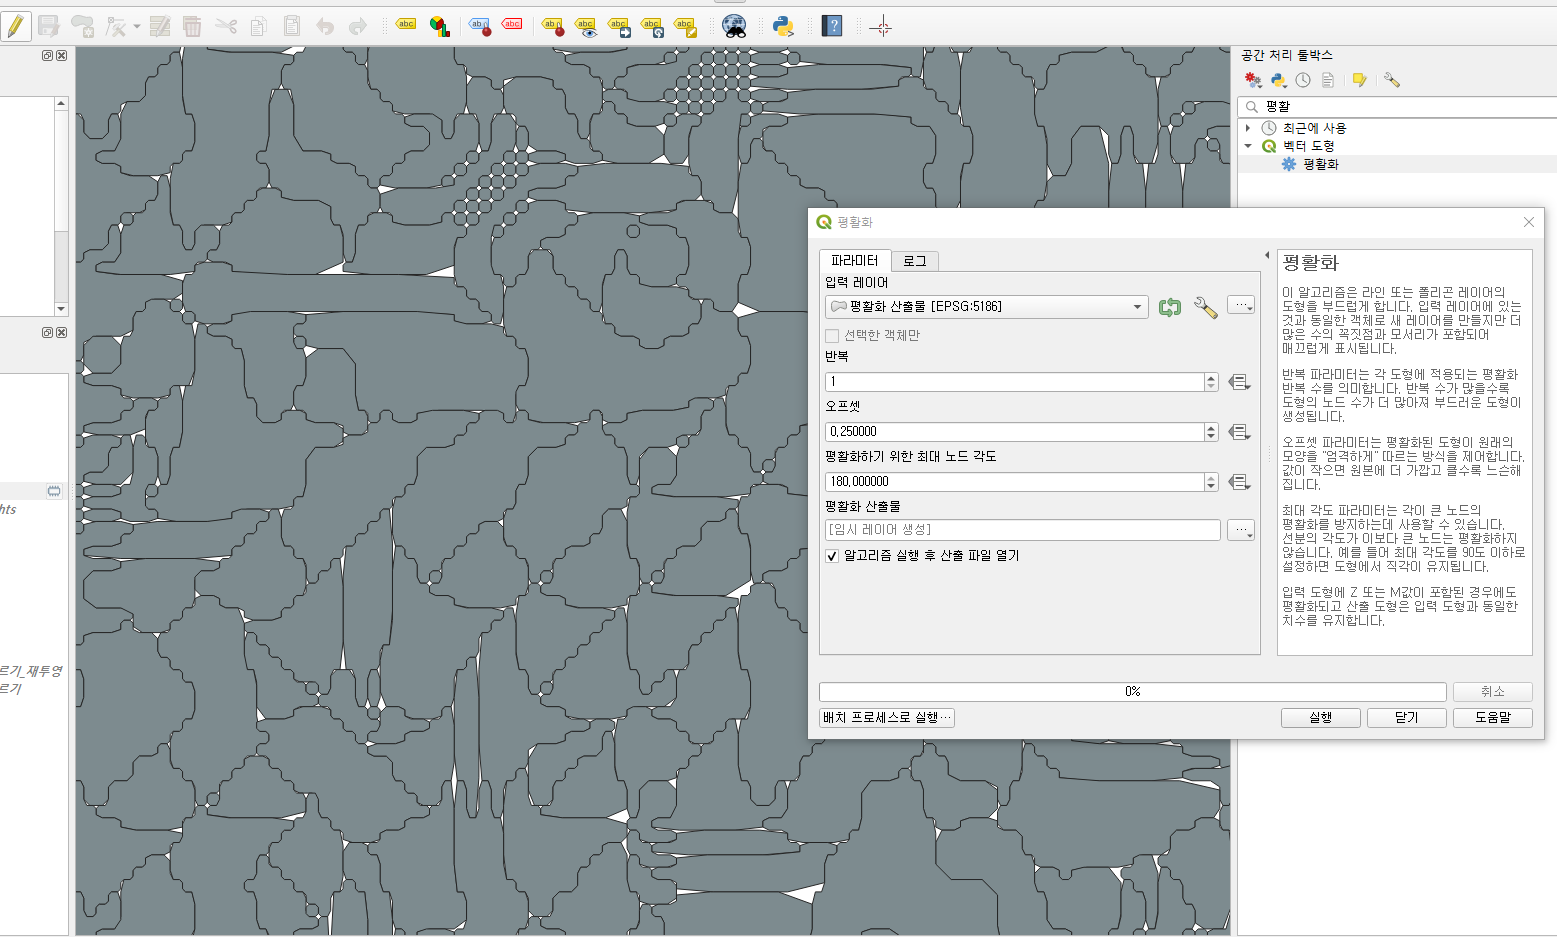Select the Change Label Properties tool
This screenshot has height=937, width=1557.
pos(685,26)
